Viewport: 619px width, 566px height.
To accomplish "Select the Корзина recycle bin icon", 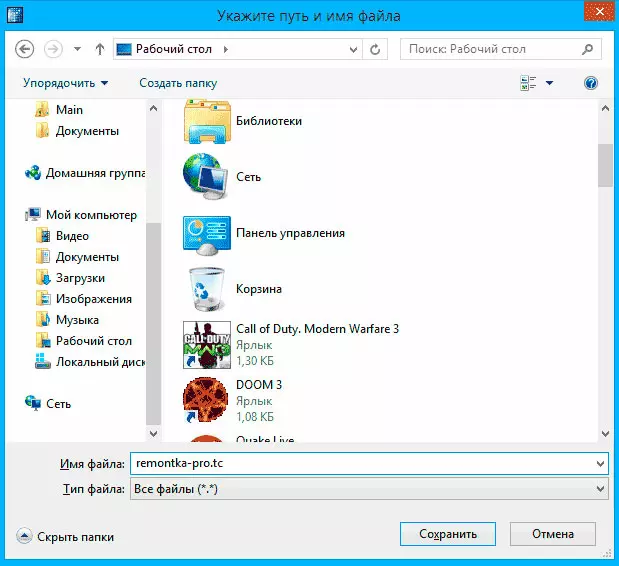I will coord(206,289).
